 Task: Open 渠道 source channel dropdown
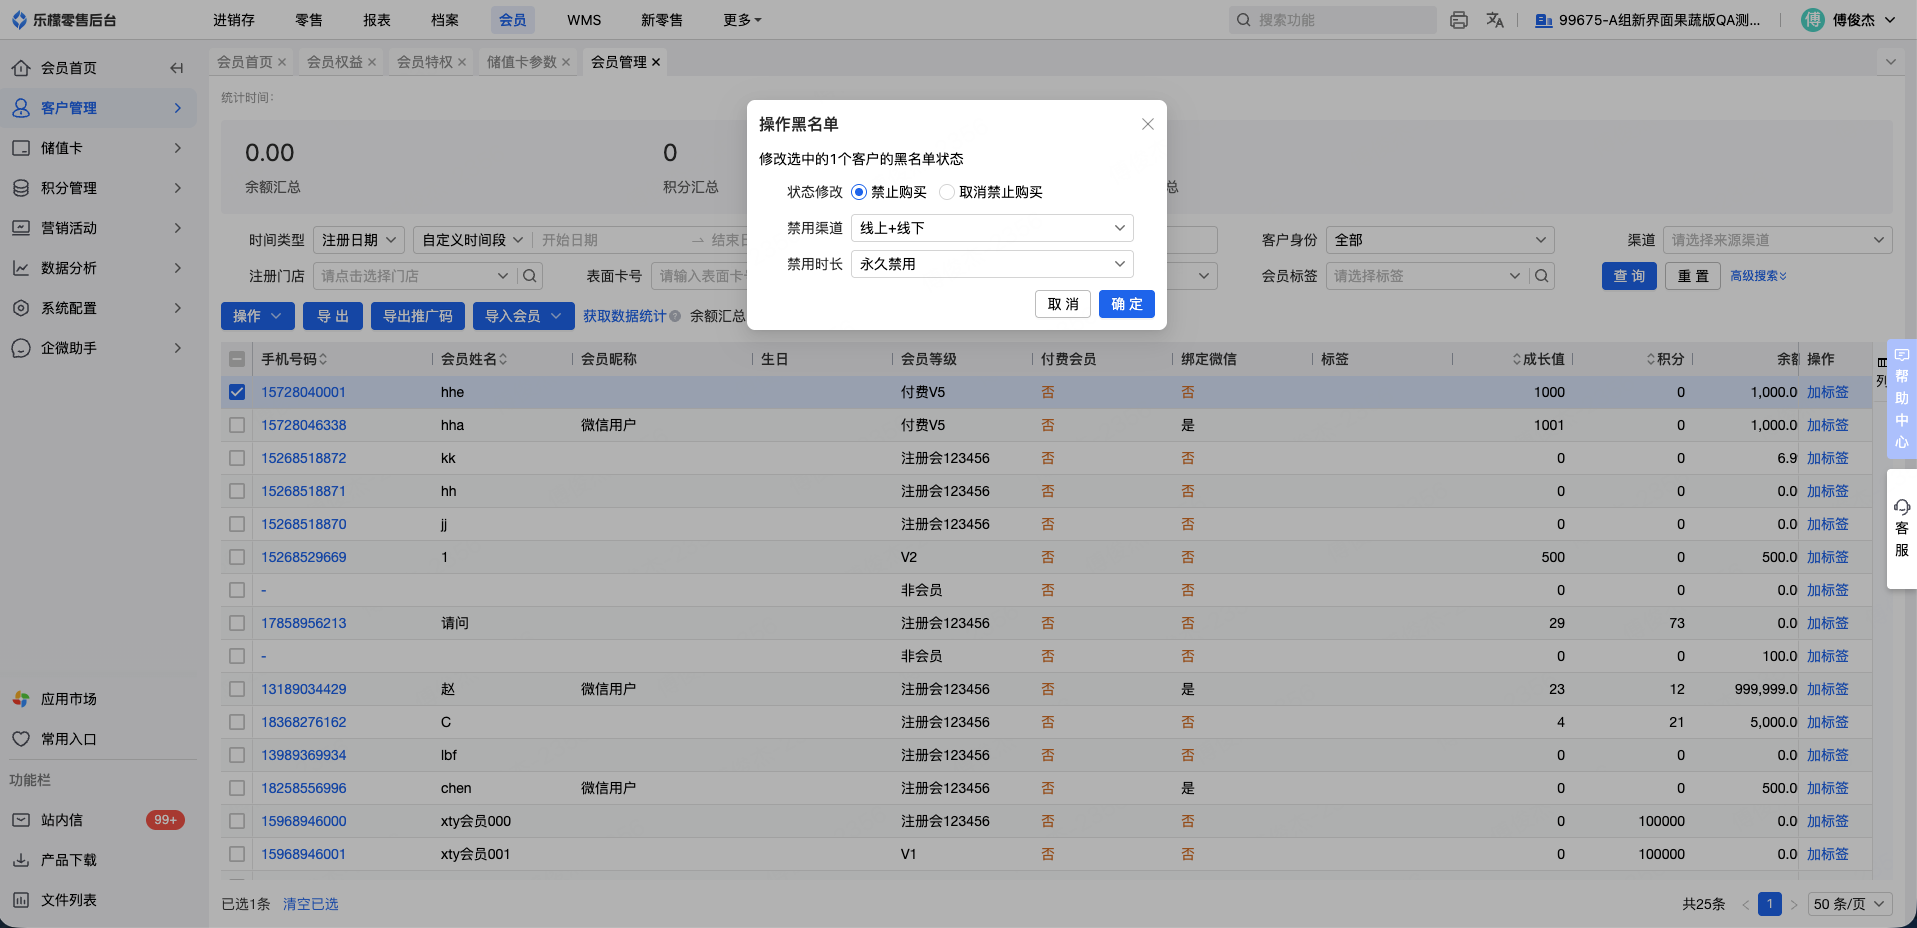point(1777,240)
